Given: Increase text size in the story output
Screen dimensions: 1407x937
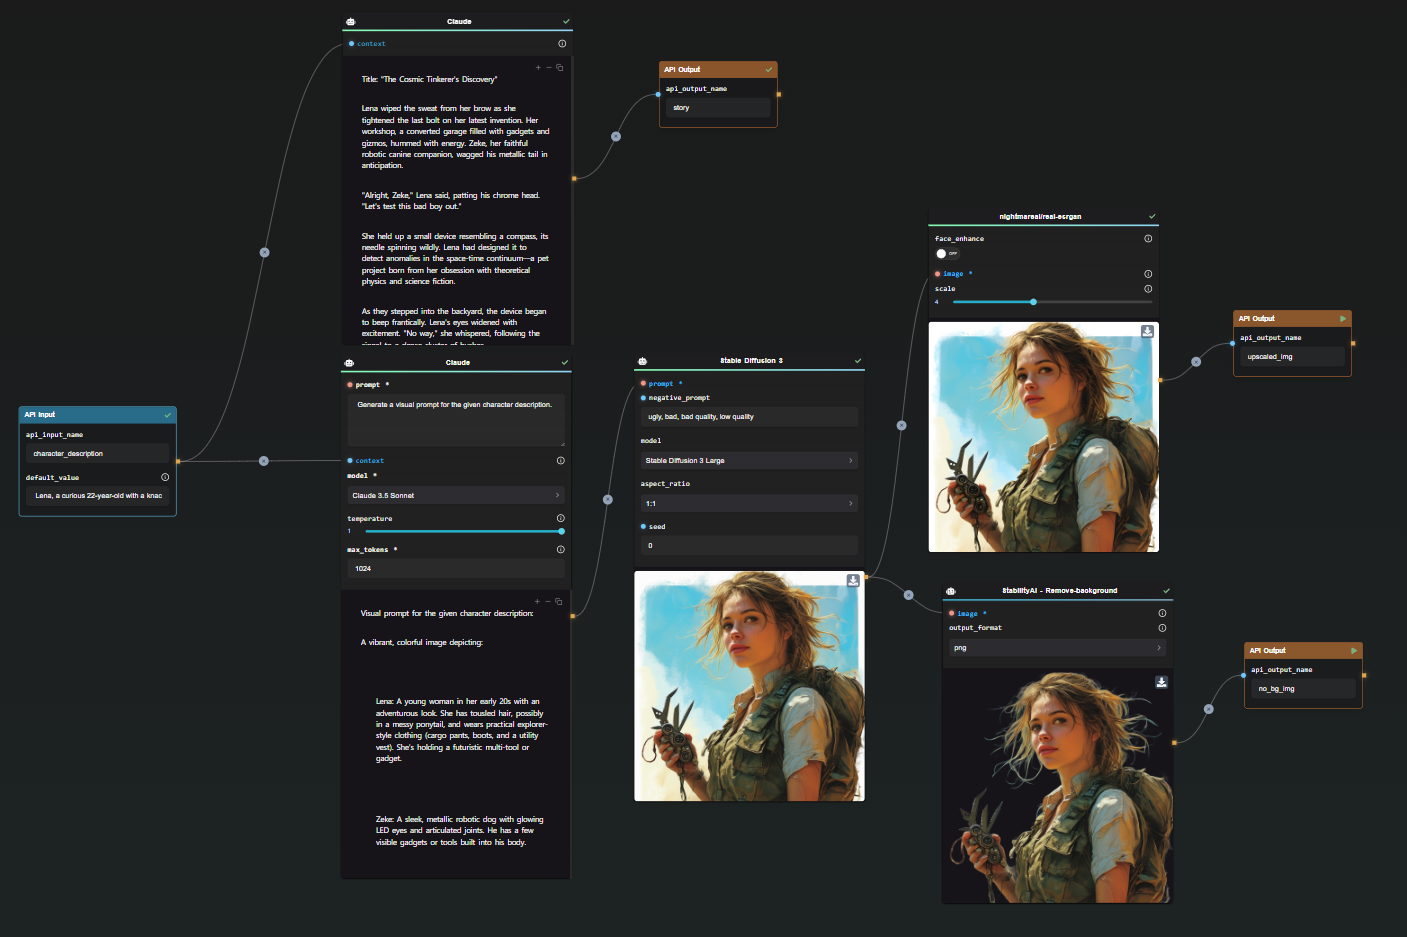Looking at the screenshot, I should click(x=538, y=68).
